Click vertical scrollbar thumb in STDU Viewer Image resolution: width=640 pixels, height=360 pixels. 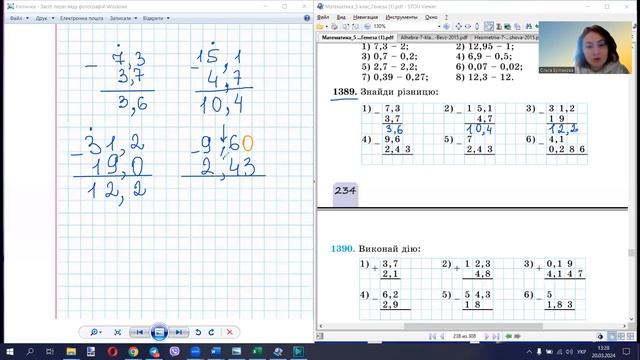(632, 253)
